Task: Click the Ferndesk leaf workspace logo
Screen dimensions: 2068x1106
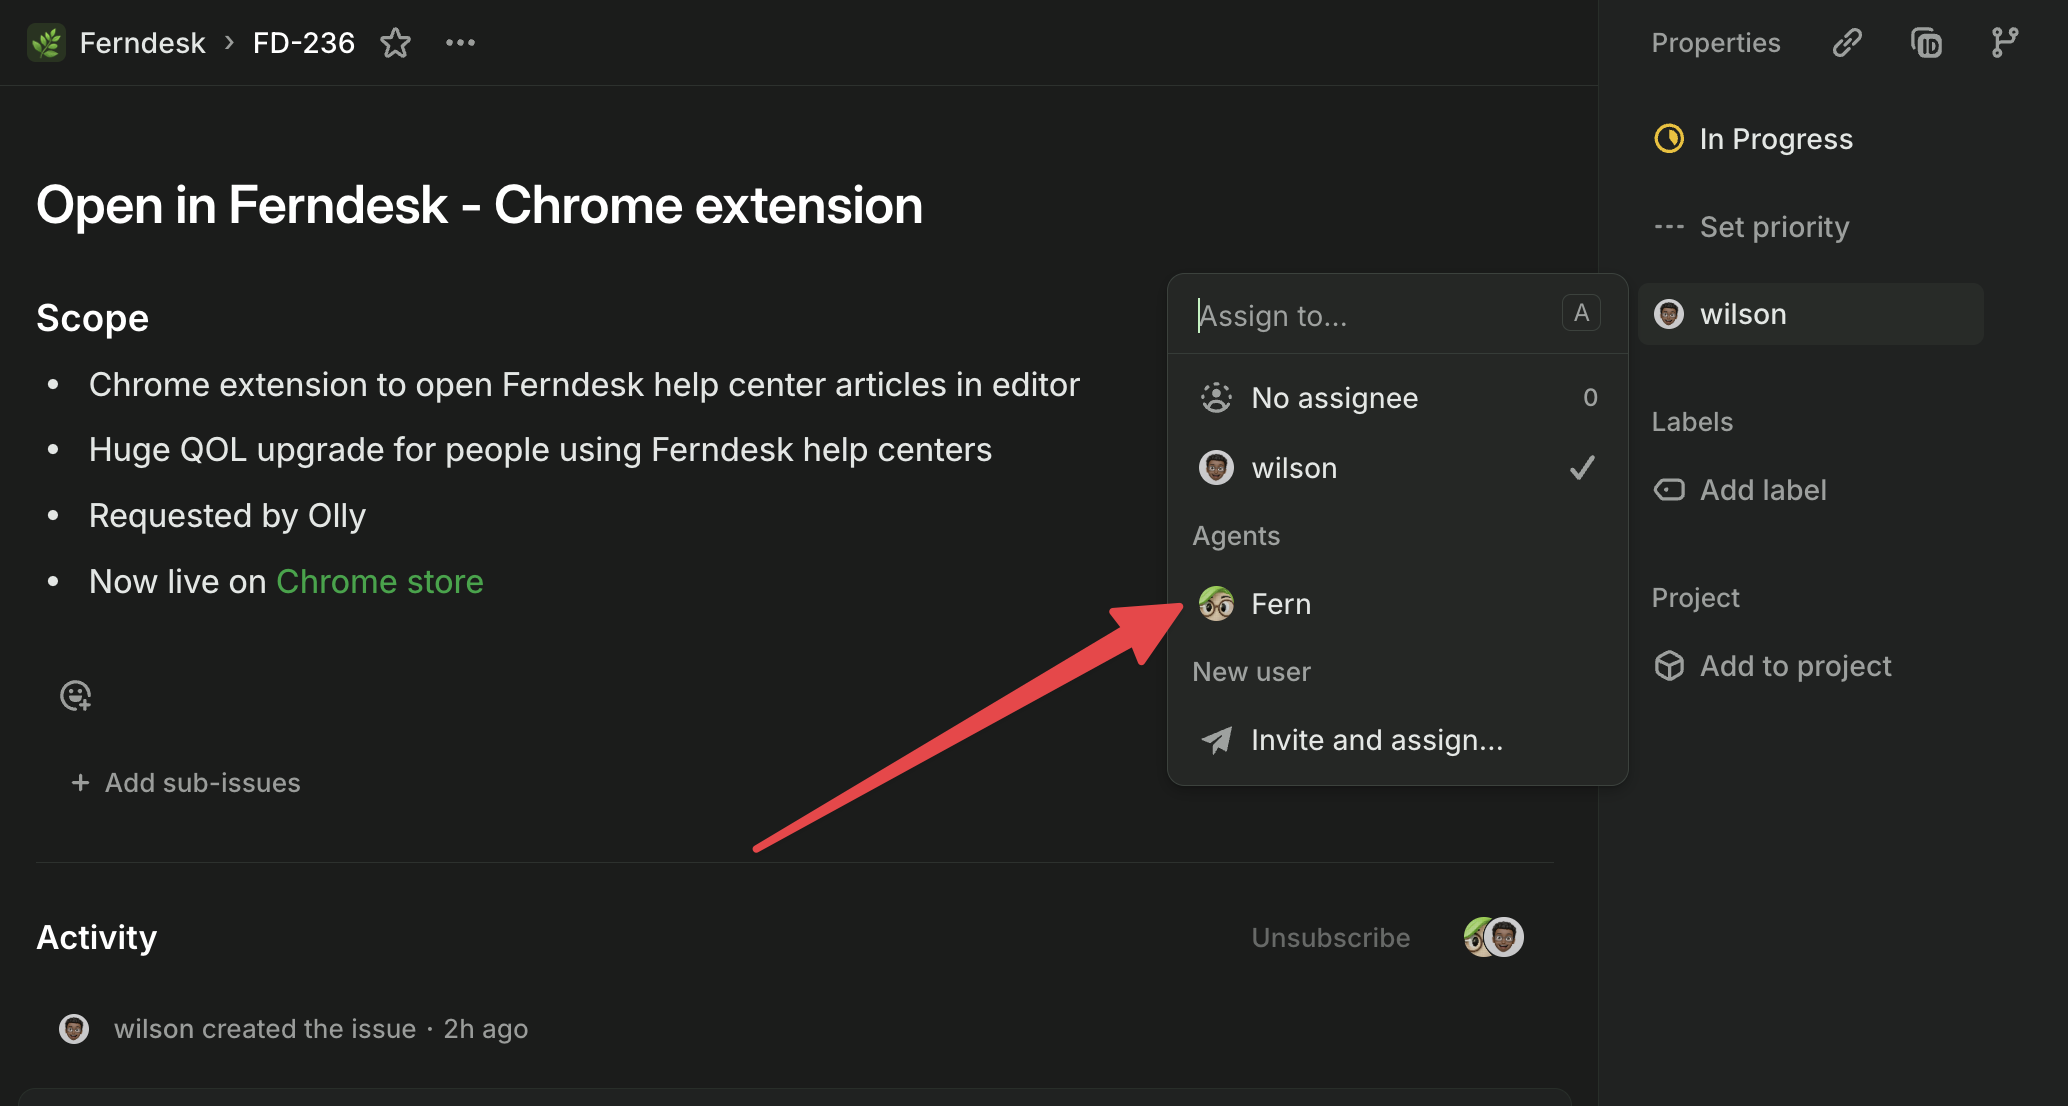Action: [x=46, y=43]
